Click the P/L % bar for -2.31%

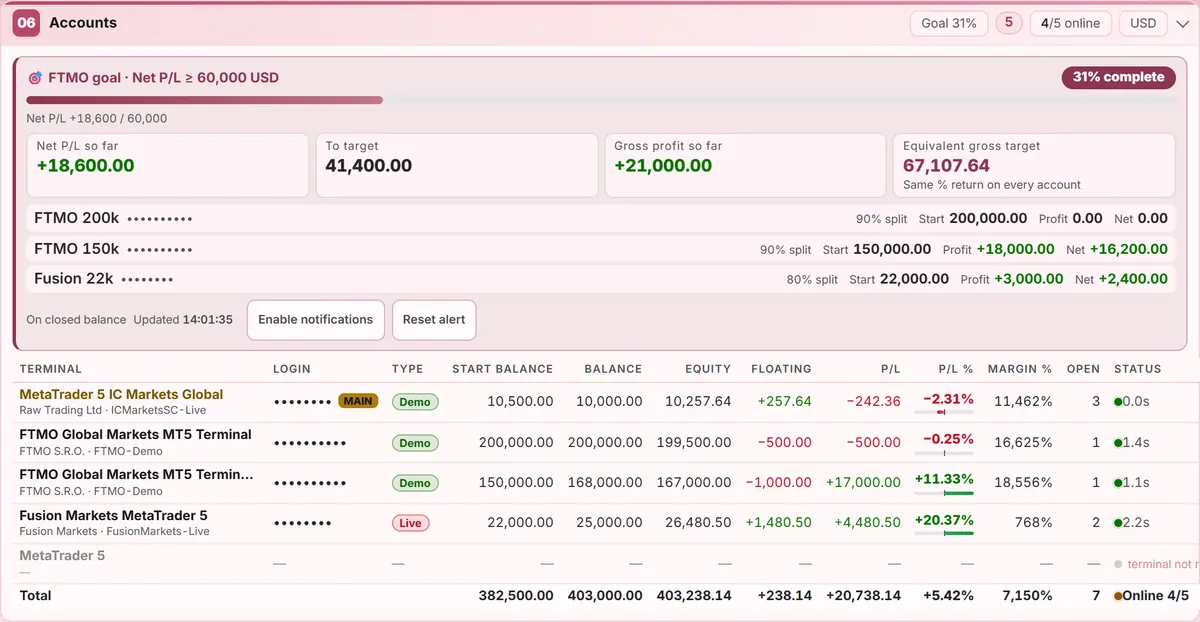pos(944,412)
